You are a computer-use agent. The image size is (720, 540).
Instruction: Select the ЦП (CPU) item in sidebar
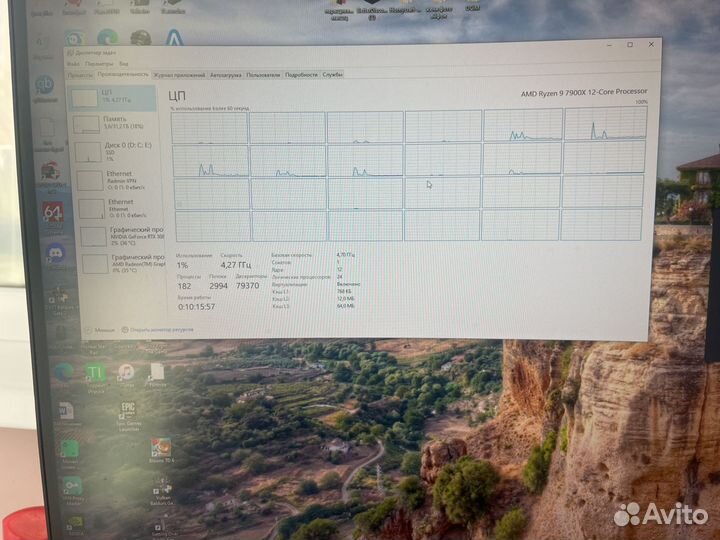pyautogui.click(x=112, y=97)
